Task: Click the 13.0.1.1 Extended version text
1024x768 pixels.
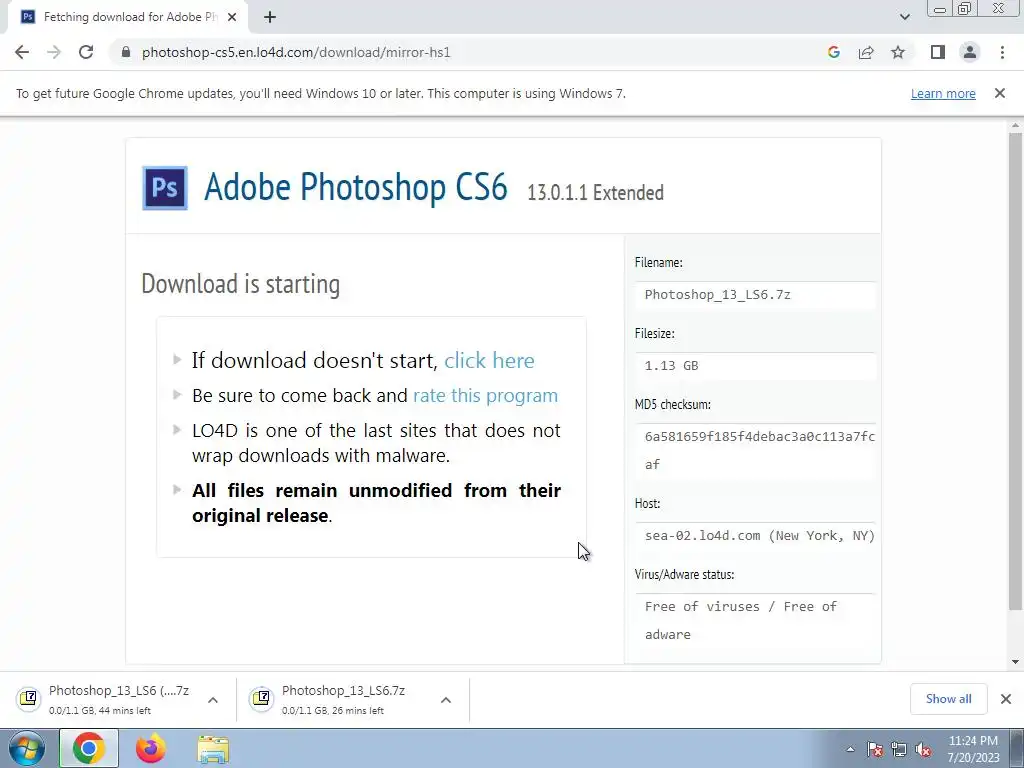Action: point(595,193)
